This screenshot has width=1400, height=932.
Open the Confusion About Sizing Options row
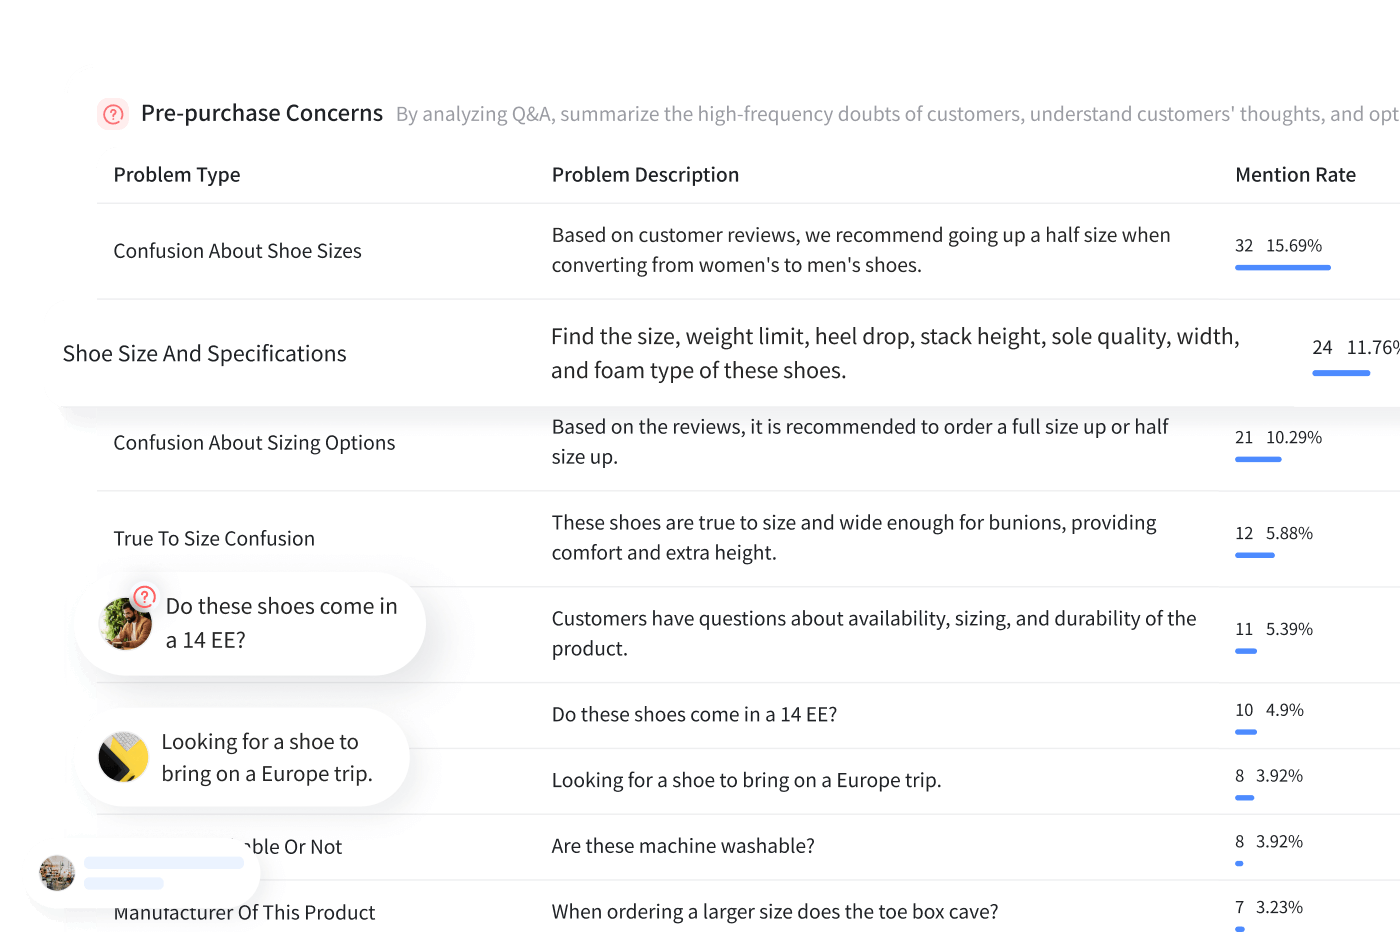(x=254, y=443)
